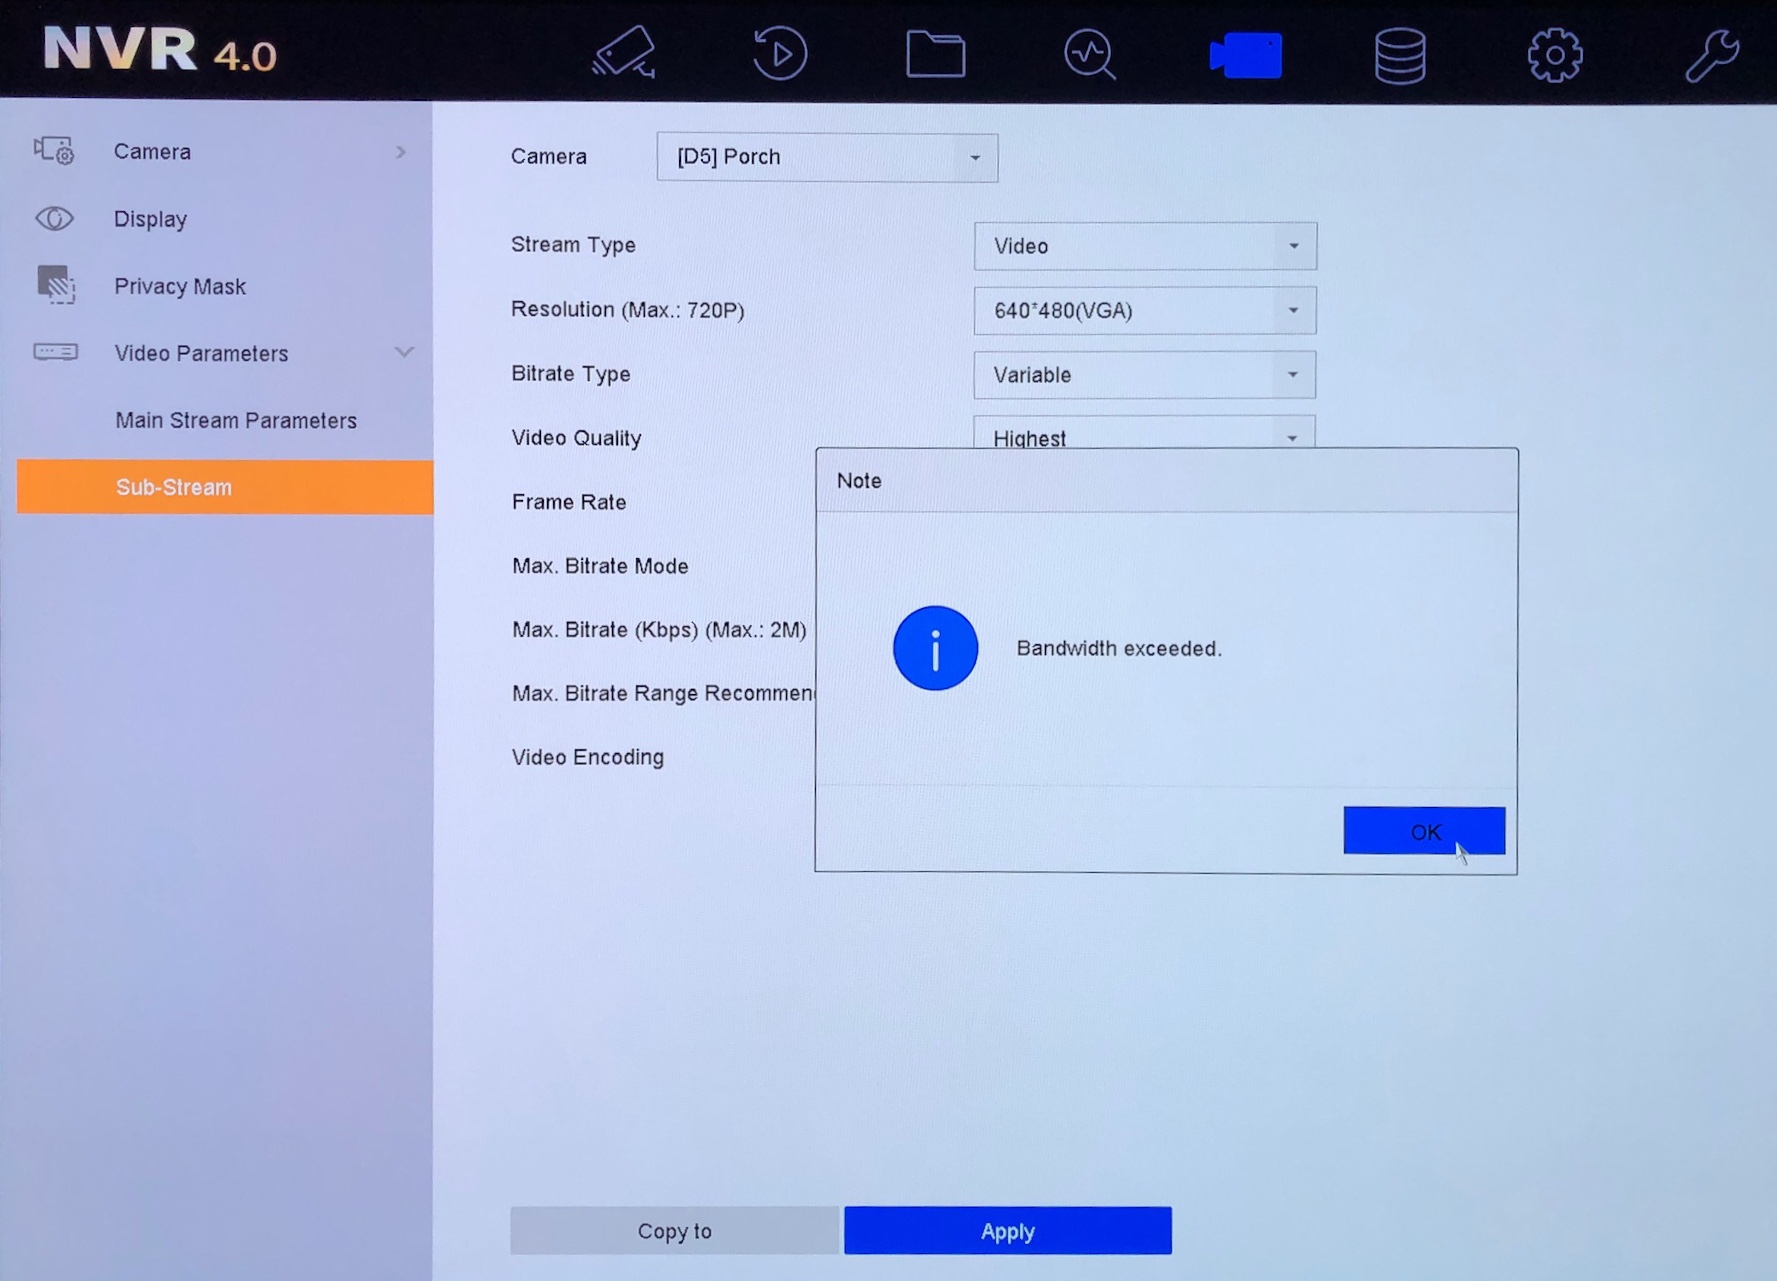Click the blue Camera management icon
The image size is (1777, 1281).
pyautogui.click(x=1245, y=55)
